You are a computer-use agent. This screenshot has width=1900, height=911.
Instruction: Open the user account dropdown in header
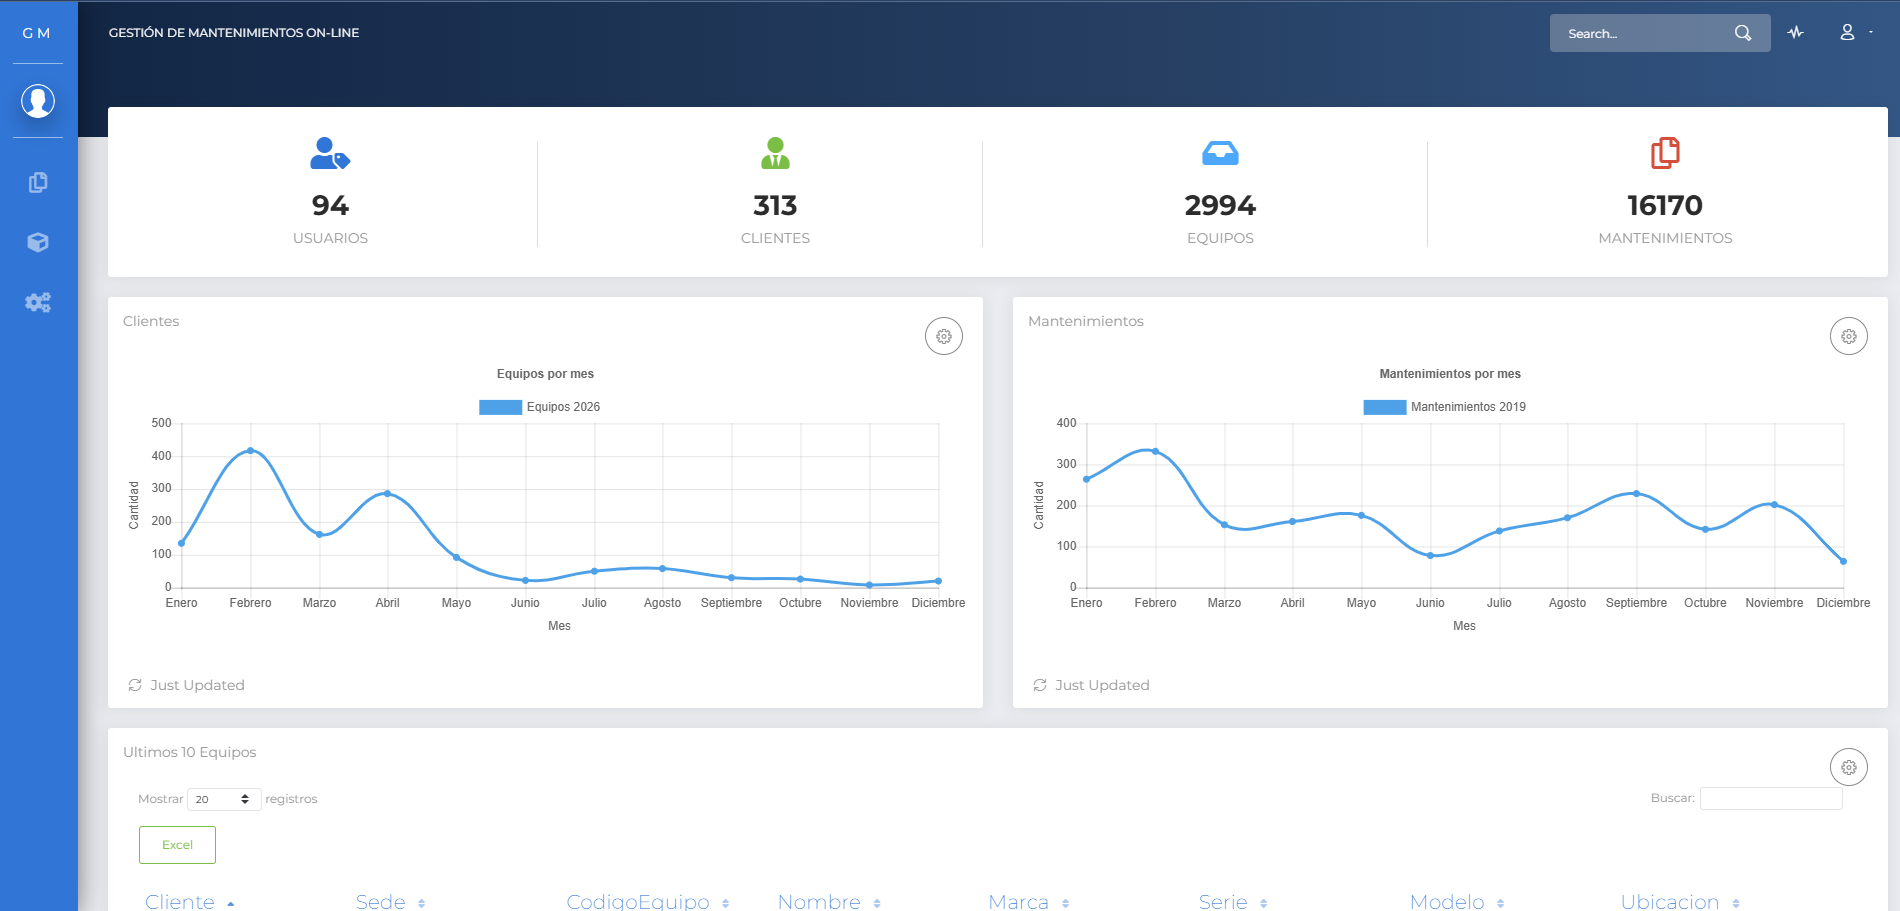(1856, 32)
